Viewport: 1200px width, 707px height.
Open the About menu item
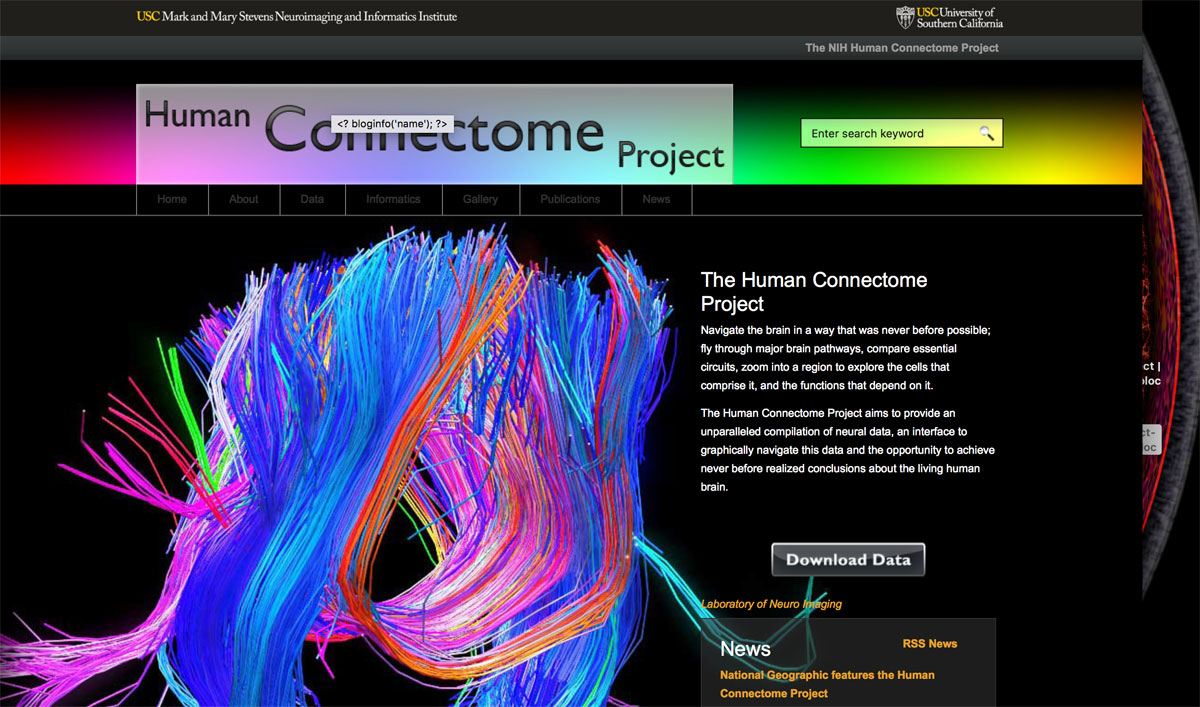click(x=244, y=199)
